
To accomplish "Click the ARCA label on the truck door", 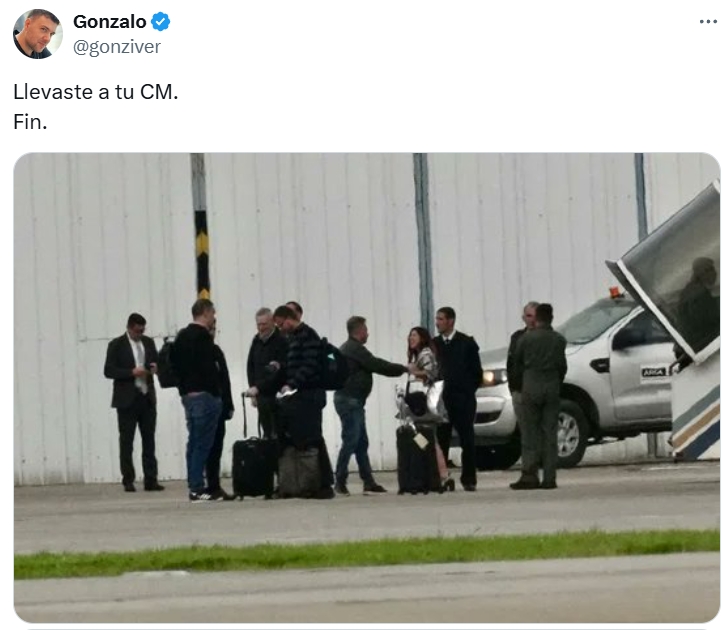I will [x=653, y=372].
